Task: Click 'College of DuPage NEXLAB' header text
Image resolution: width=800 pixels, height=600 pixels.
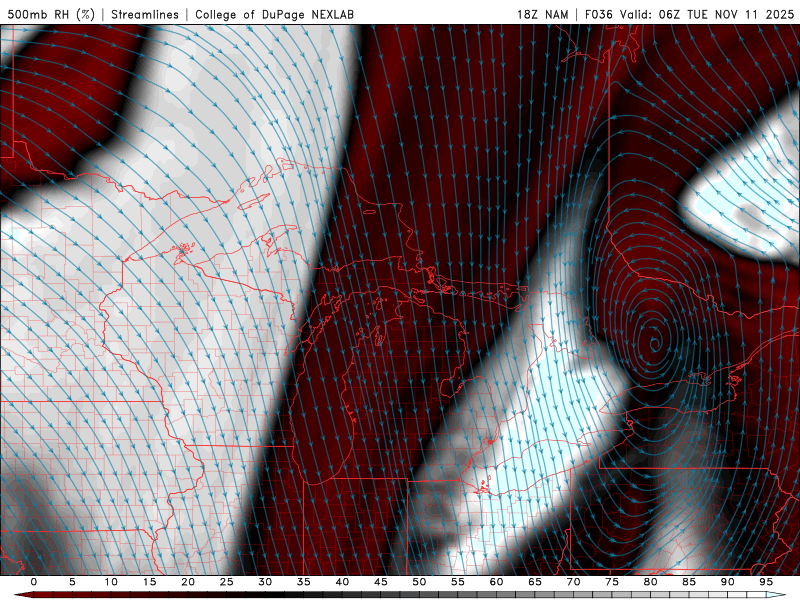Action: 274,14
